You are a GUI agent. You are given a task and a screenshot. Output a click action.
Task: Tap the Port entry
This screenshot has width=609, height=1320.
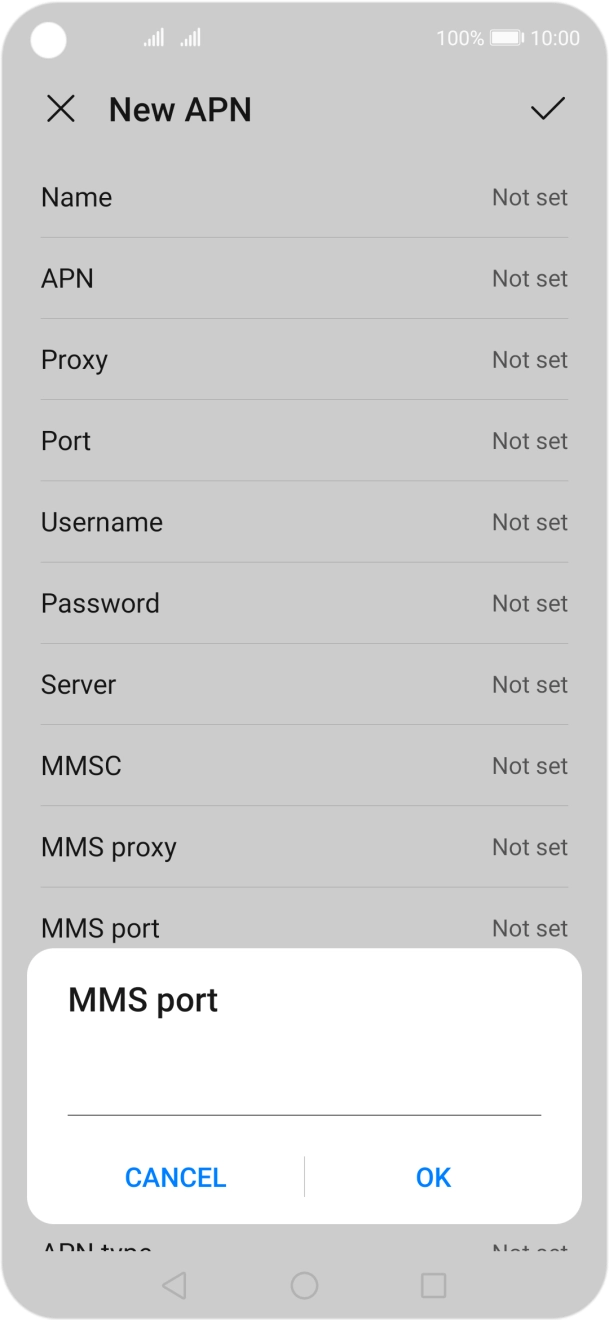(304, 441)
